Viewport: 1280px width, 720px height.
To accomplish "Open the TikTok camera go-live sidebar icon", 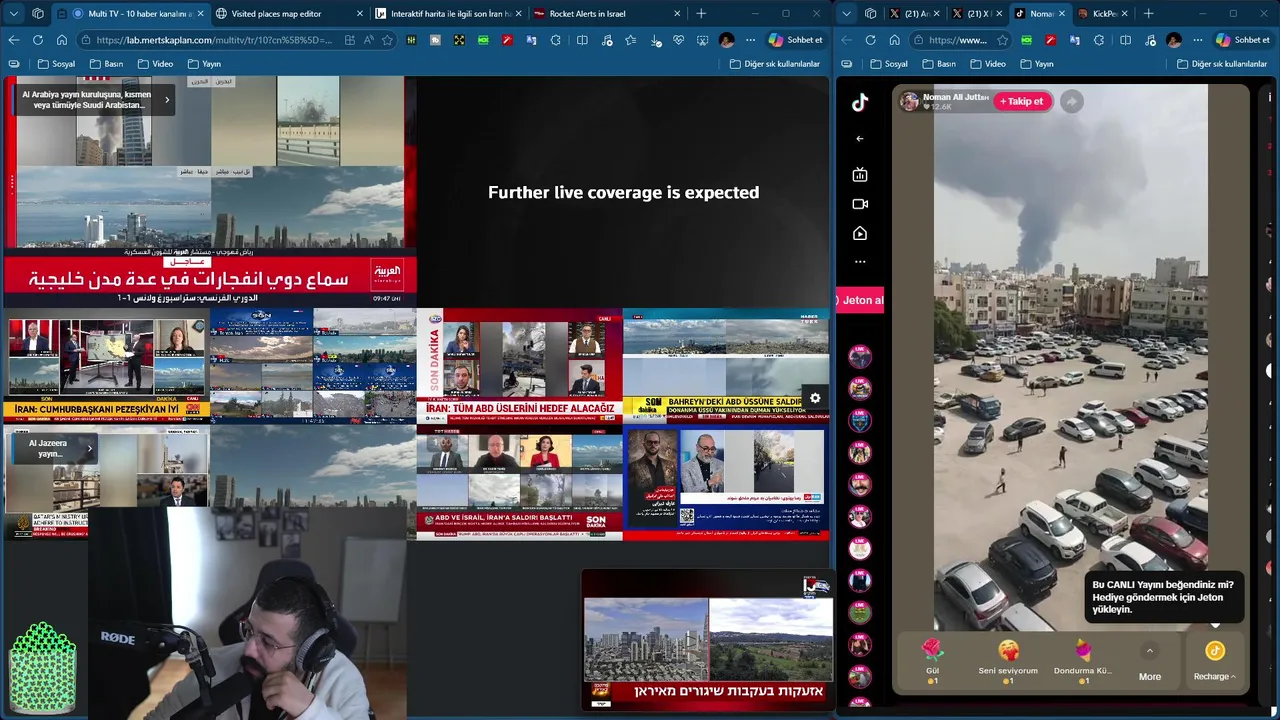I will [x=860, y=204].
